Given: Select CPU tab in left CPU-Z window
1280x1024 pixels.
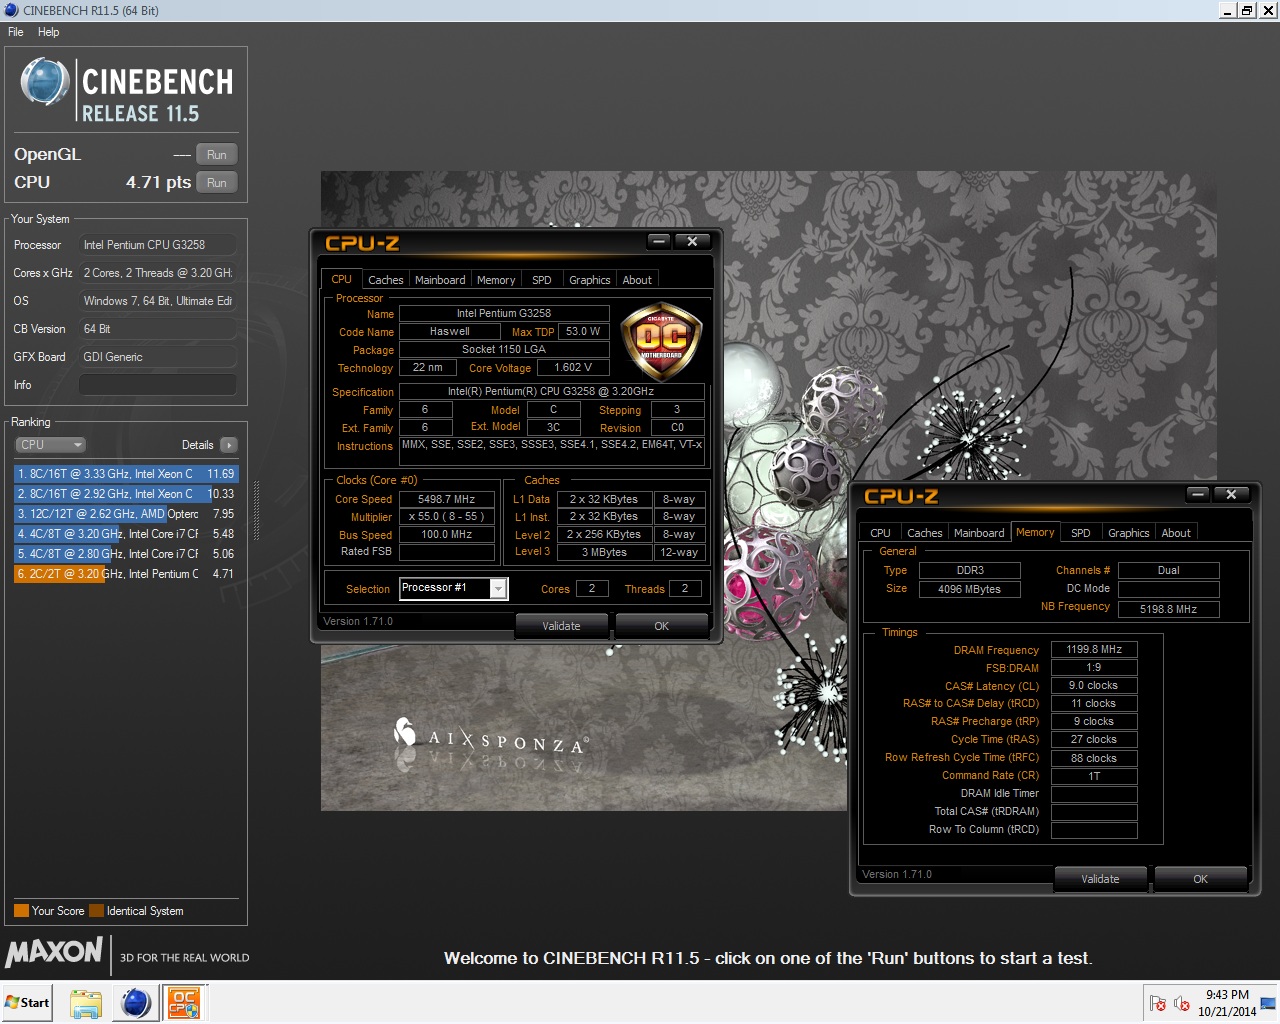Looking at the screenshot, I should (x=341, y=279).
